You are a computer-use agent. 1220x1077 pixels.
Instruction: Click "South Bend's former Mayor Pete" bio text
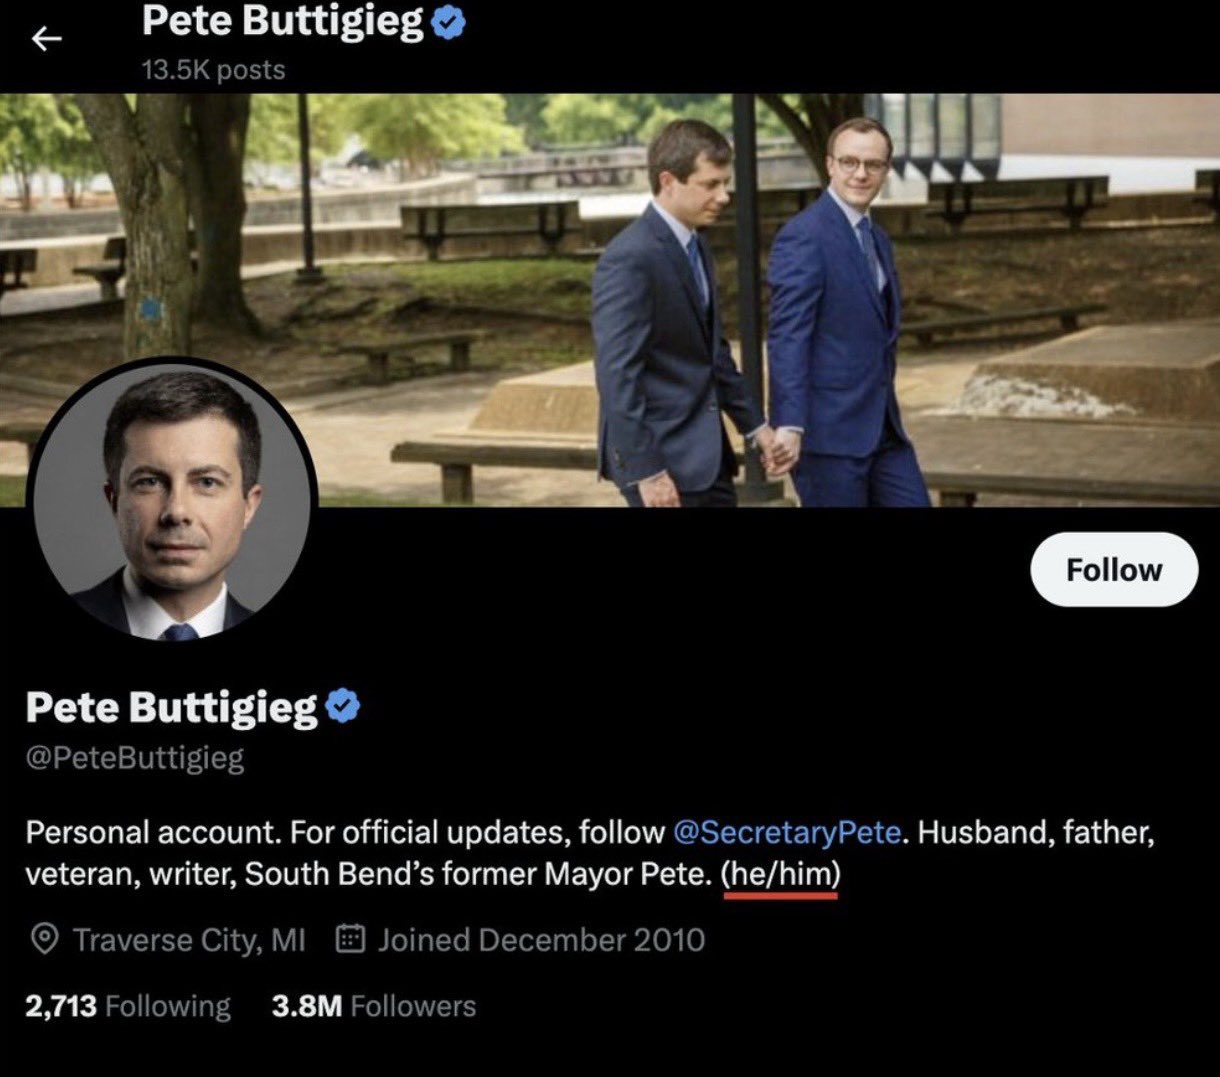477,874
